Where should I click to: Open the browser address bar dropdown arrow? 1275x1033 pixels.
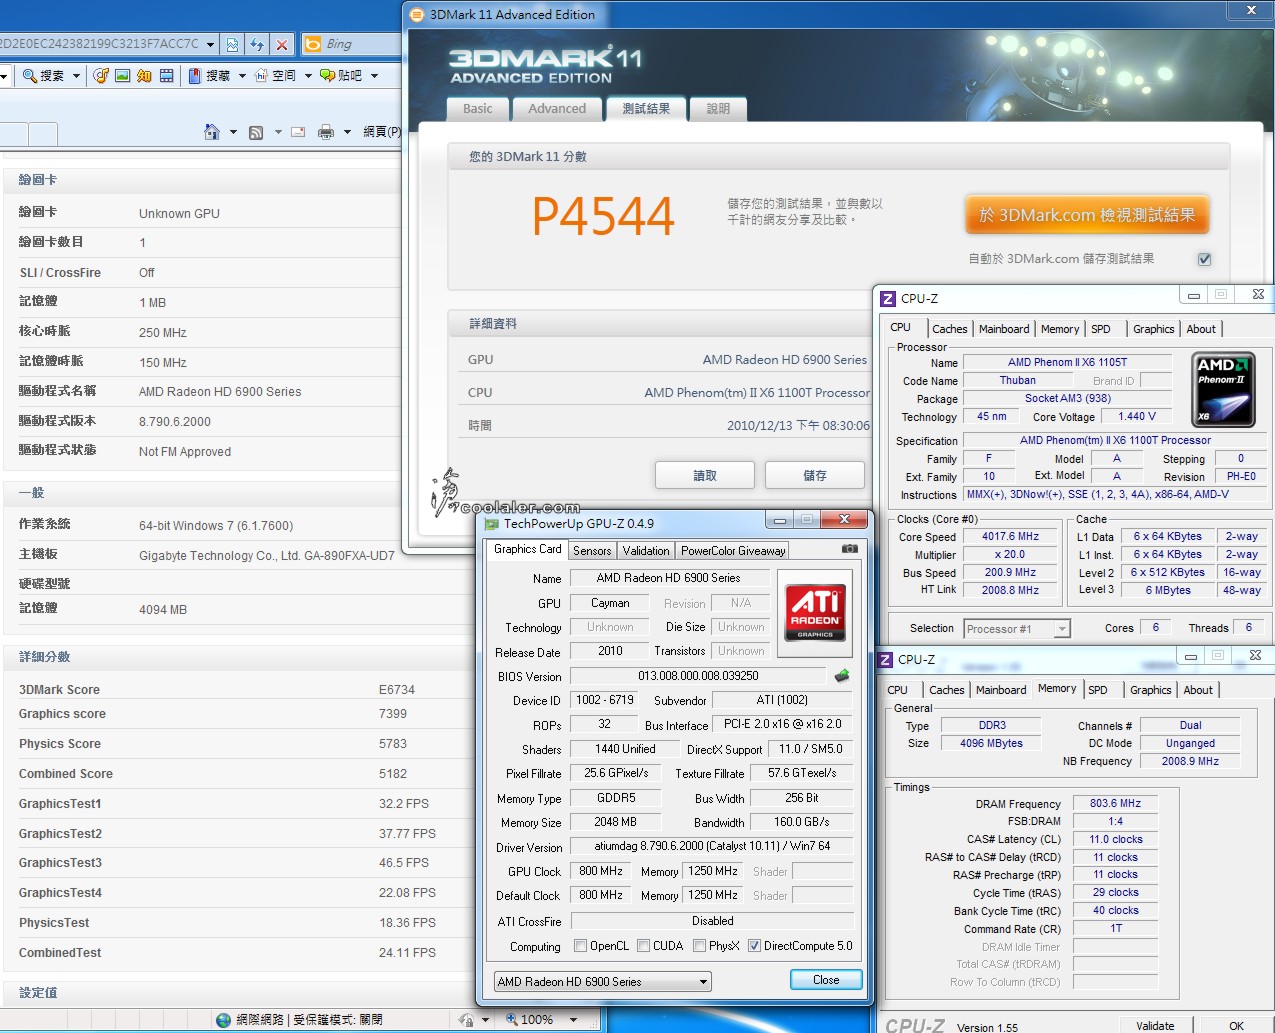tap(210, 44)
